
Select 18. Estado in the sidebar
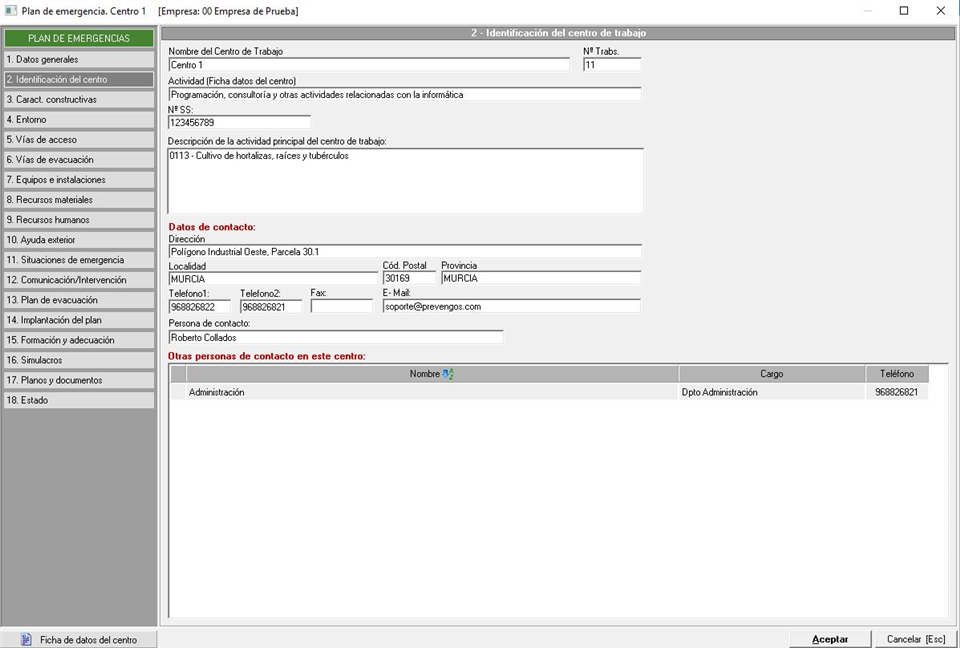(x=78, y=400)
